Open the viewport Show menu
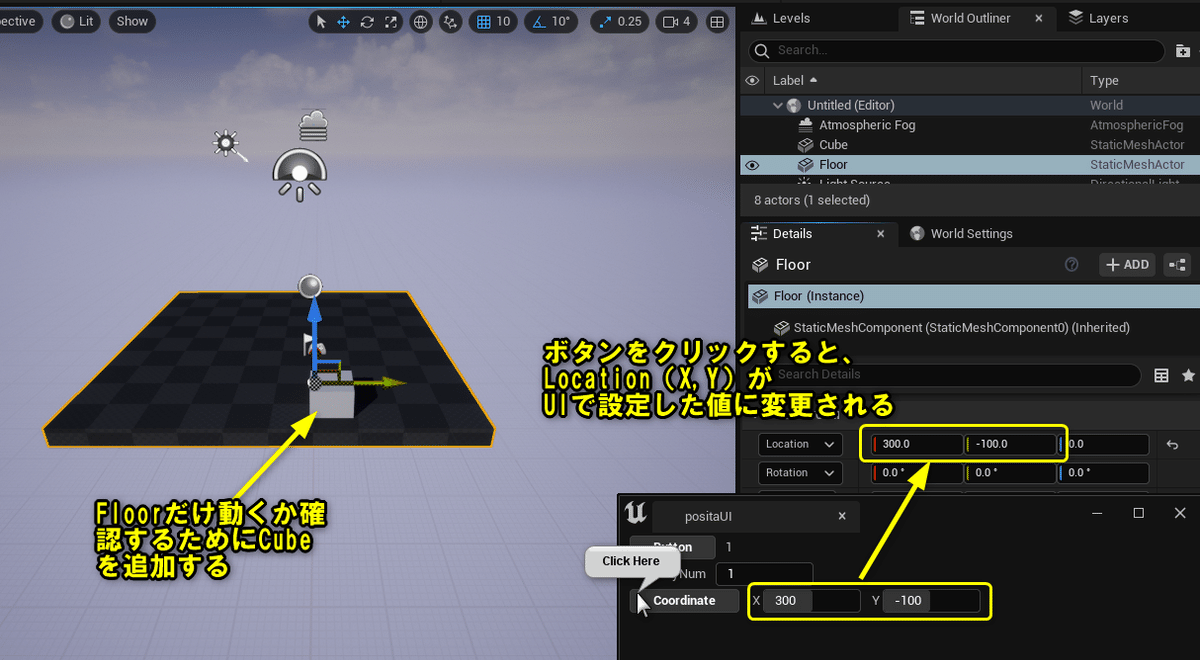Screen dimensions: 1200x660 point(132,21)
